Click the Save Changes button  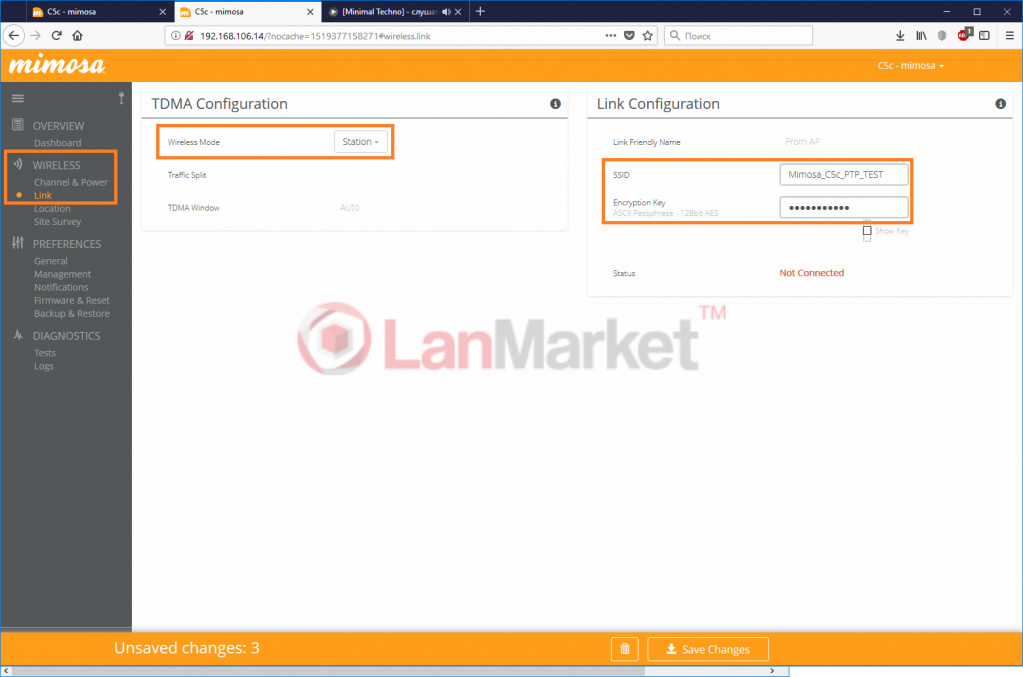[707, 649]
